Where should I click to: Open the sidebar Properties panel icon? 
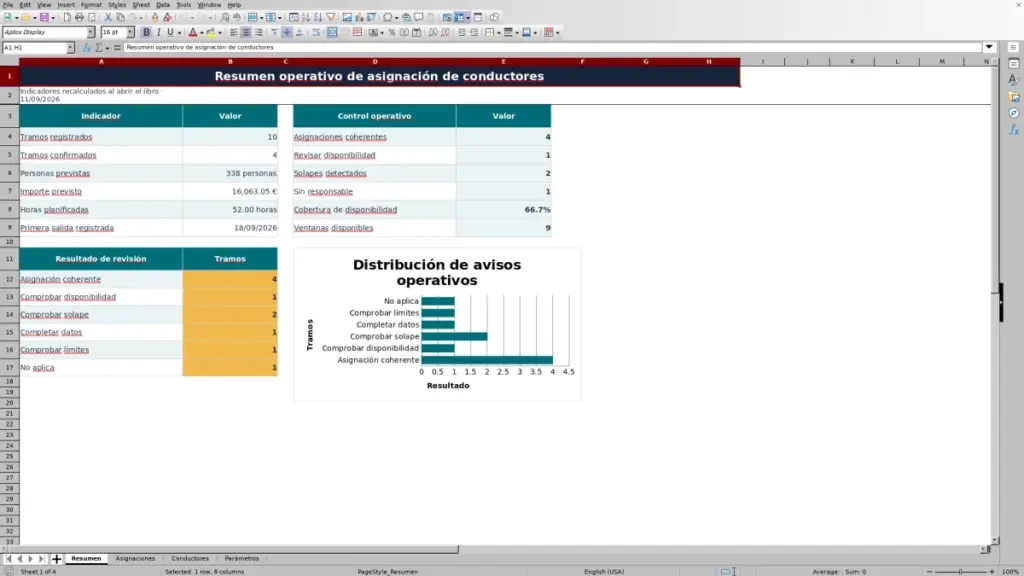tap(1014, 64)
